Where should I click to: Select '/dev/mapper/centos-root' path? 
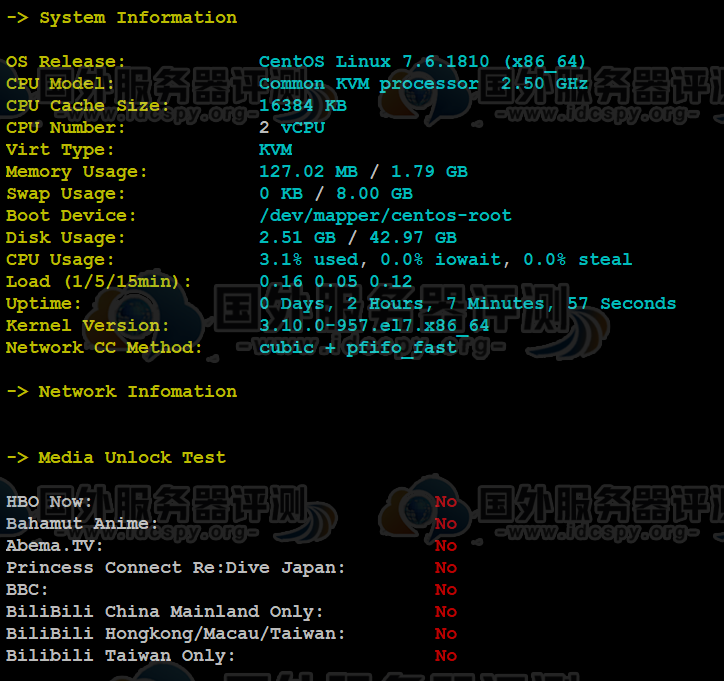click(x=386, y=216)
